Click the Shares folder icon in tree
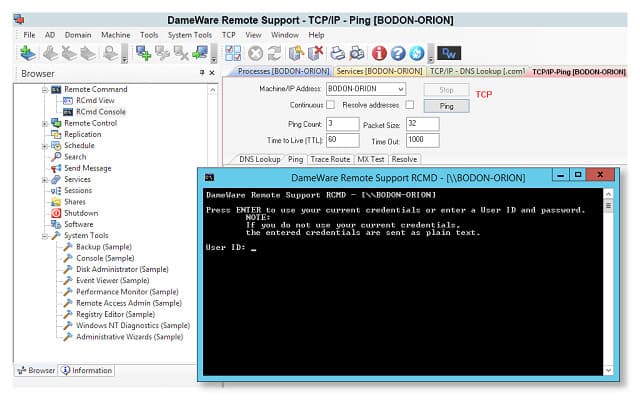This screenshot has width=640, height=400. (56, 202)
